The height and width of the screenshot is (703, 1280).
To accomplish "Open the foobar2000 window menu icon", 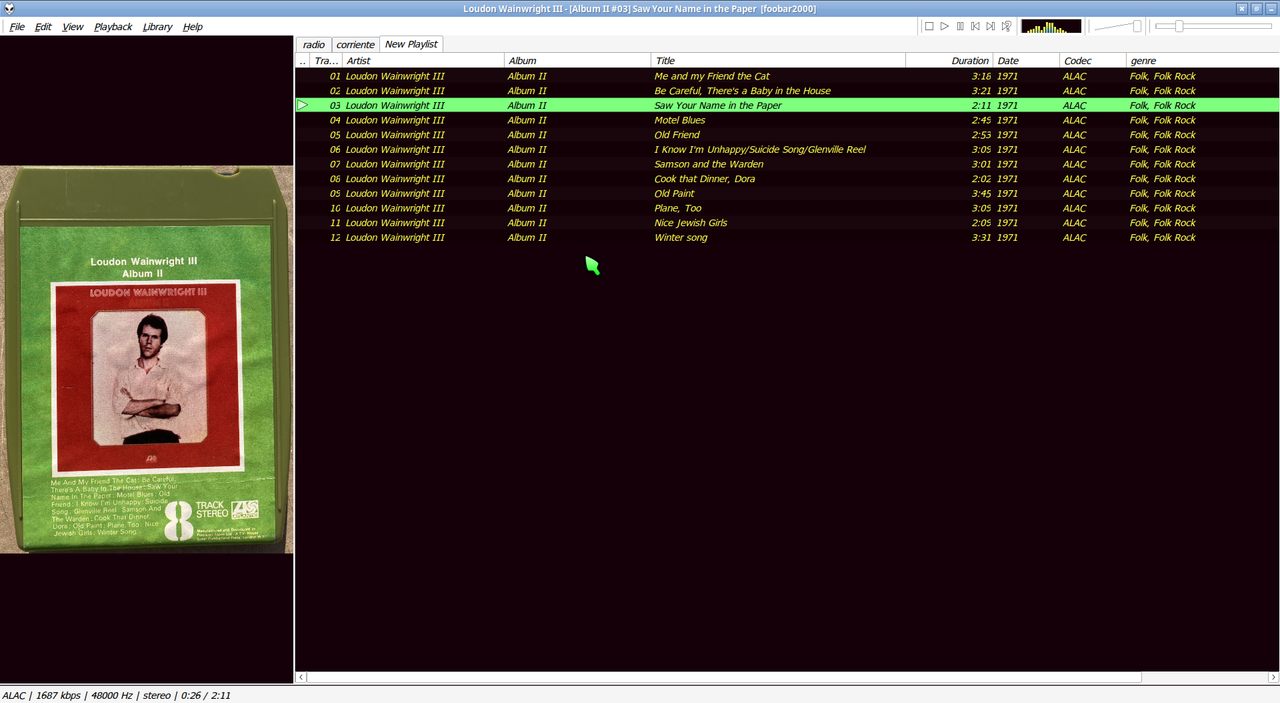I will point(8,8).
